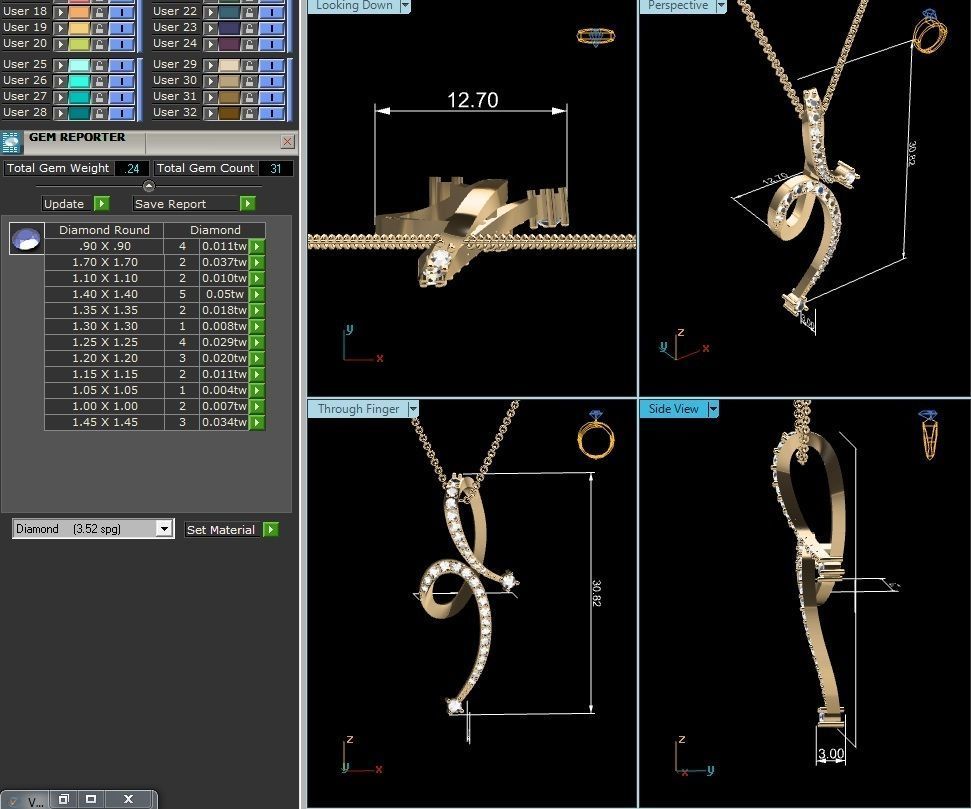Toggle visibility of User 23 layer
This screenshot has height=809, width=971.
[272, 28]
